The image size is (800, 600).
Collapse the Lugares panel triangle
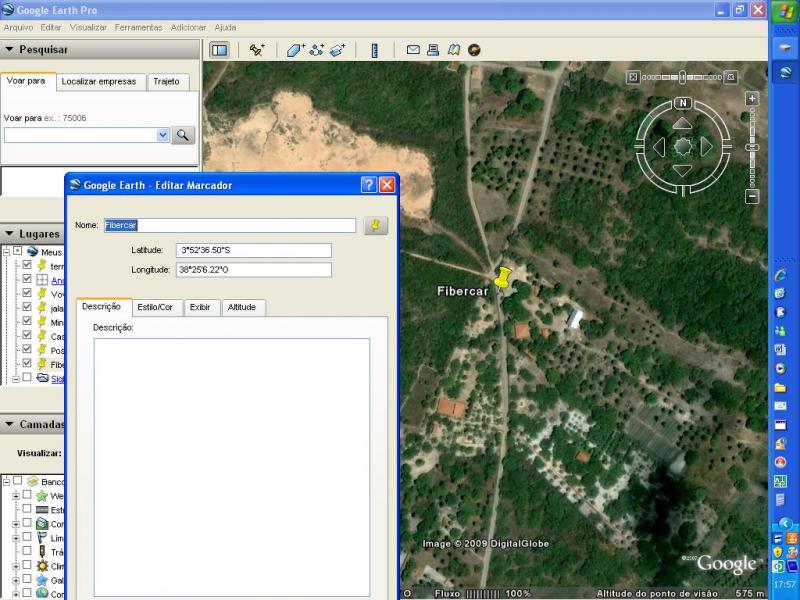[9, 234]
